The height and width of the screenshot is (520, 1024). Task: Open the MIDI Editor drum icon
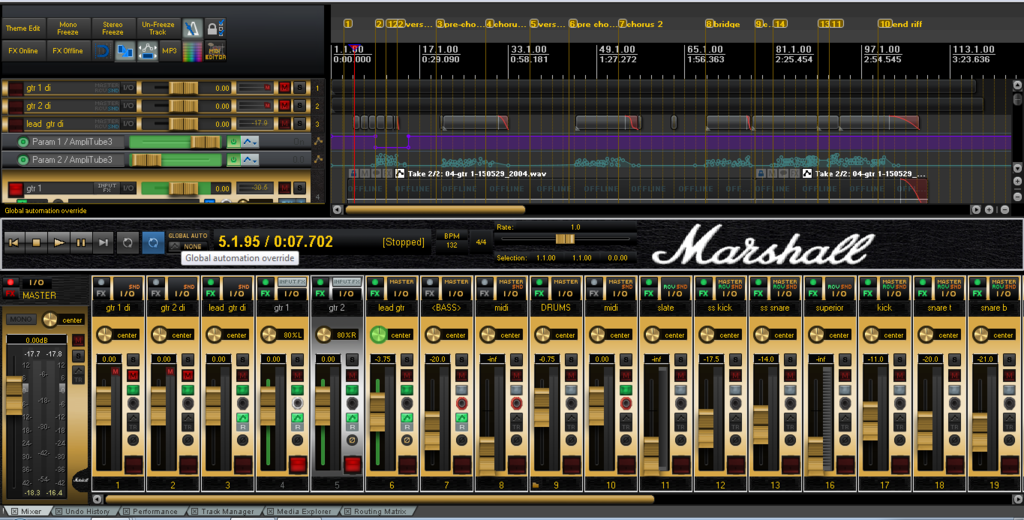[x=215, y=51]
